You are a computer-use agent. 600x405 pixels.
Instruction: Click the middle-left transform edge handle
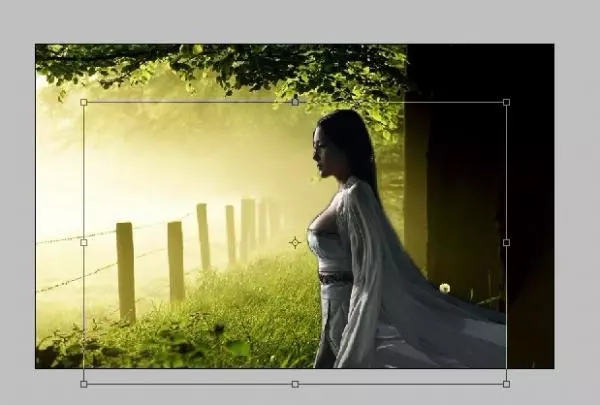tap(83, 242)
